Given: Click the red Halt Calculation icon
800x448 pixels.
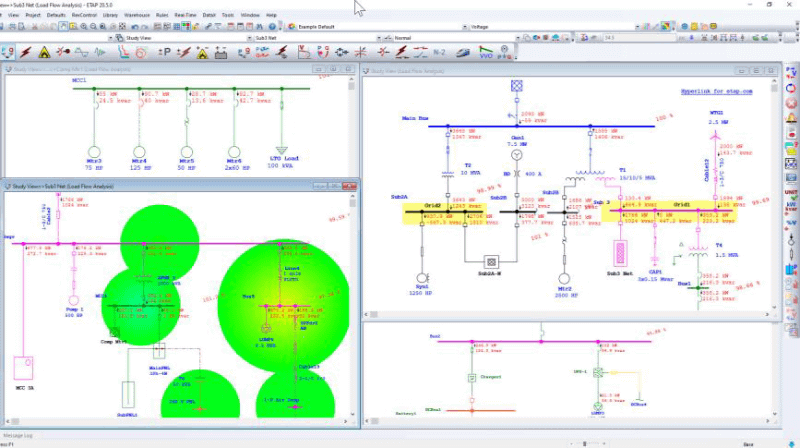Looking at the screenshot, I should (x=791, y=103).
